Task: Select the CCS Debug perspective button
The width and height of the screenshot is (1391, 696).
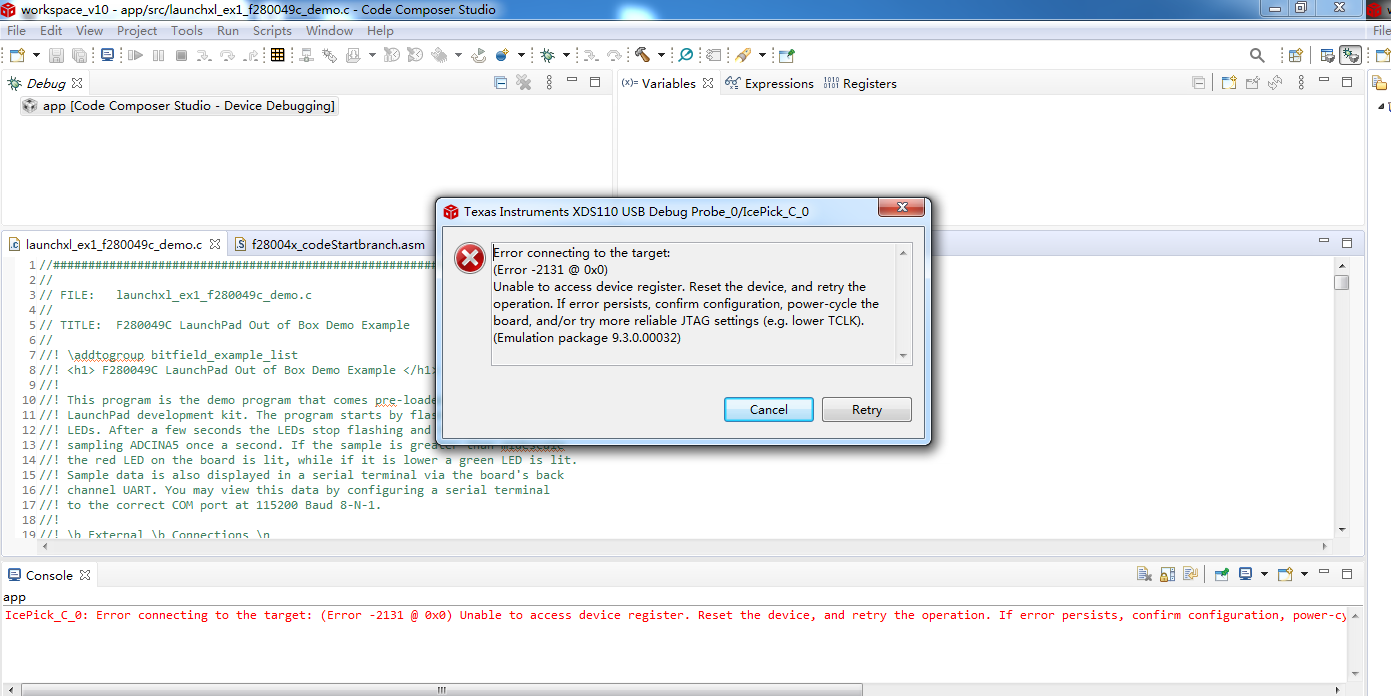Action: click(1351, 55)
